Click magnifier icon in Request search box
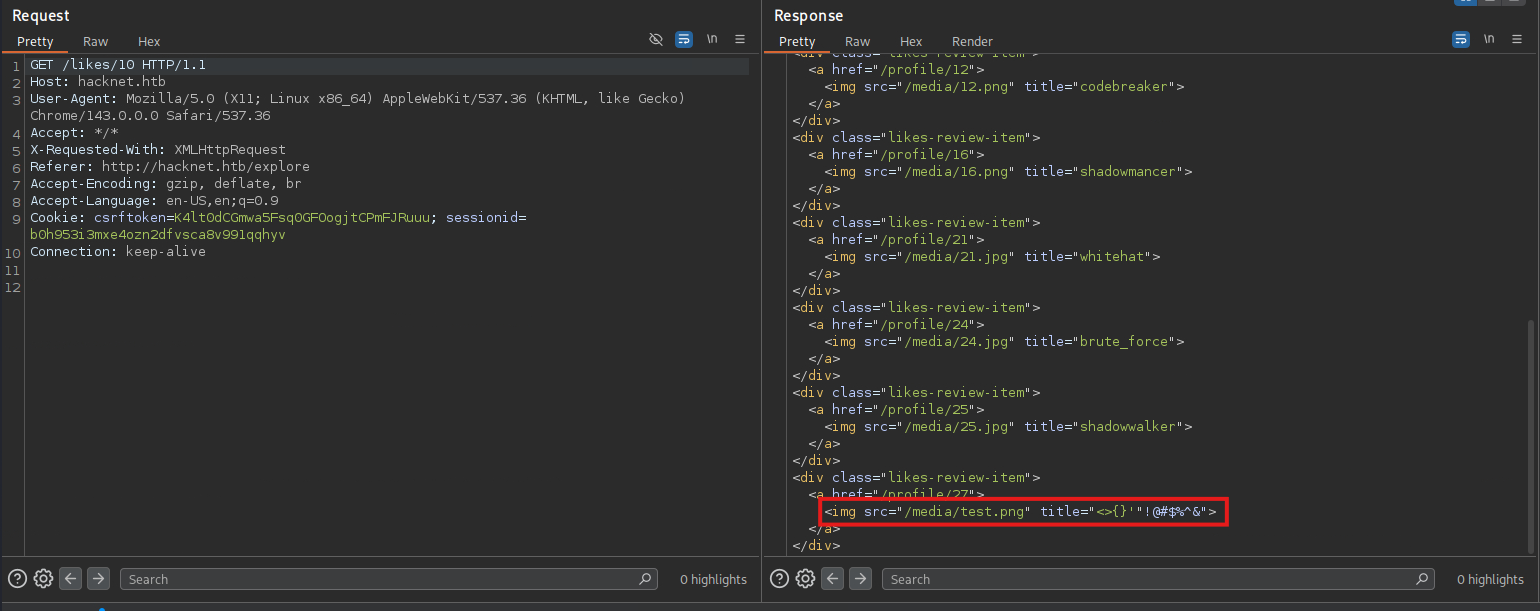Image resolution: width=1540 pixels, height=611 pixels. (x=645, y=579)
